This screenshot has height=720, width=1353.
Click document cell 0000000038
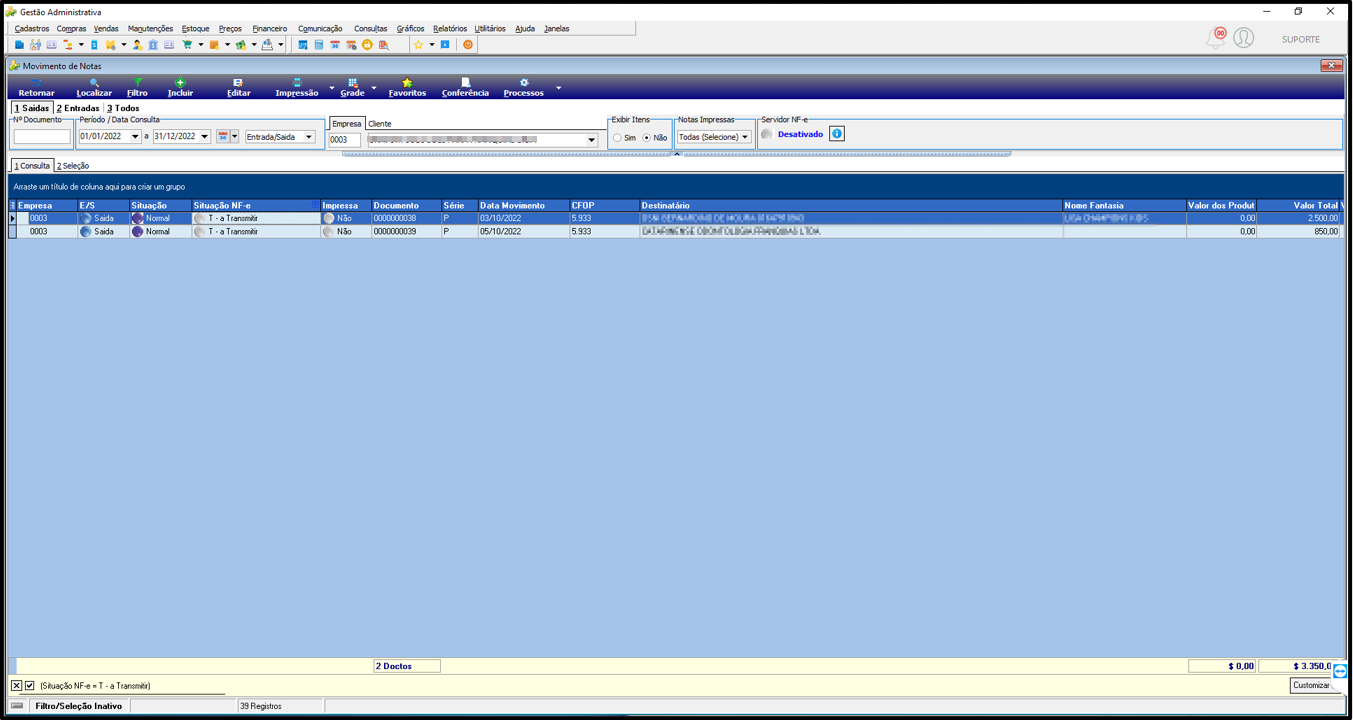pos(406,218)
